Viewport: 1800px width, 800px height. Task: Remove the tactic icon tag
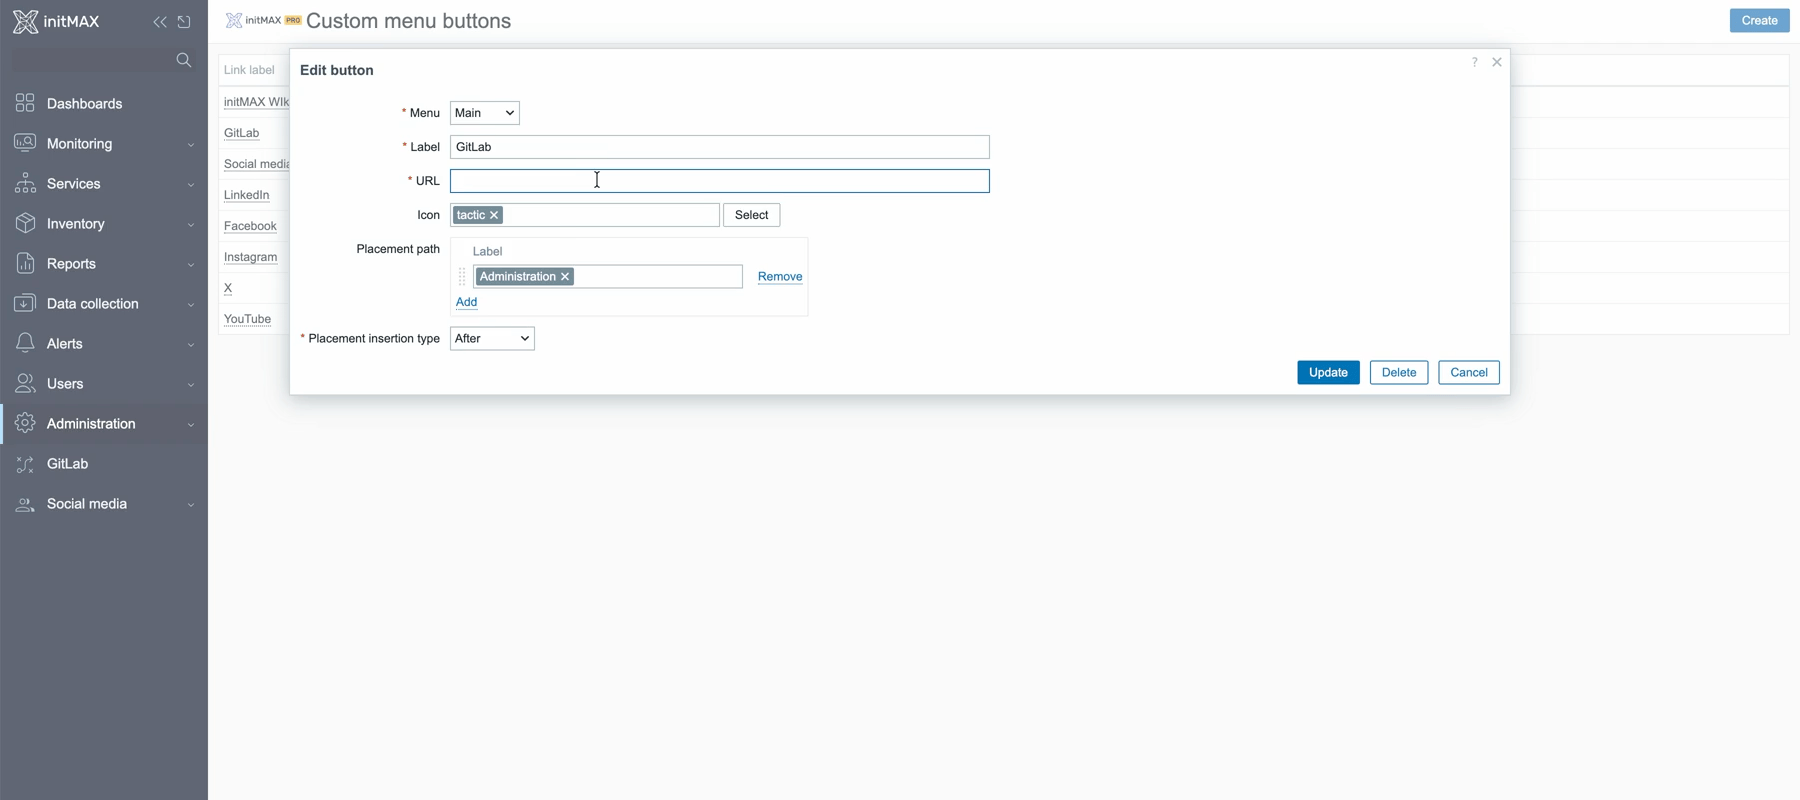494,215
